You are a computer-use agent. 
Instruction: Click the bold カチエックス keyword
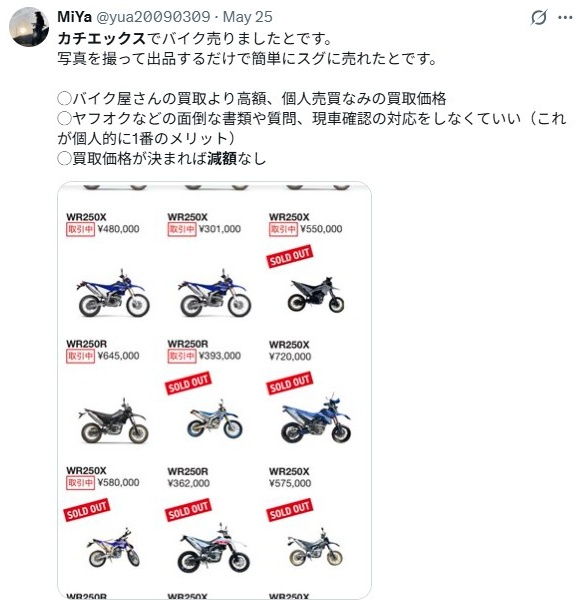pyautogui.click(x=102, y=38)
